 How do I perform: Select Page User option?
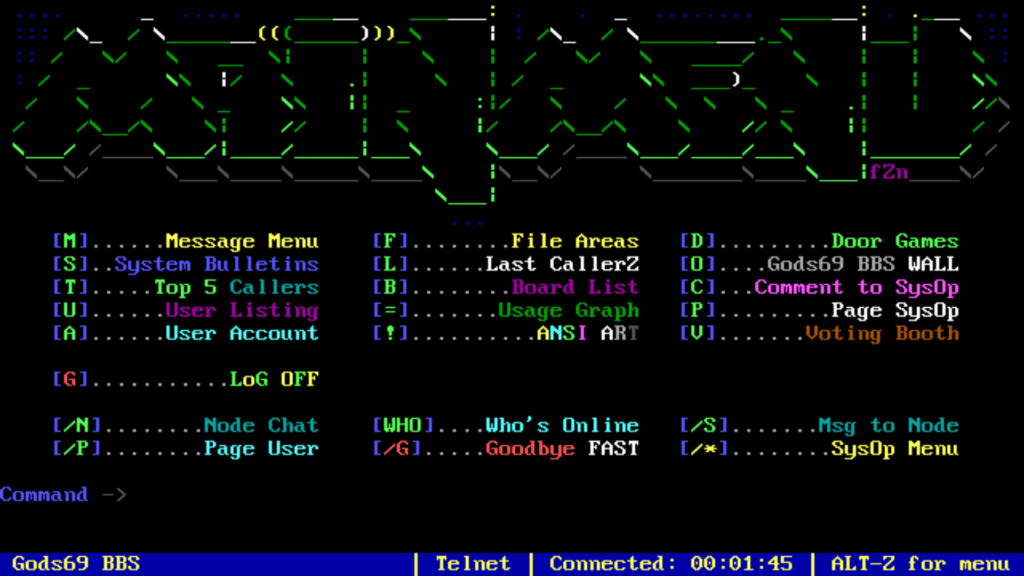260,448
